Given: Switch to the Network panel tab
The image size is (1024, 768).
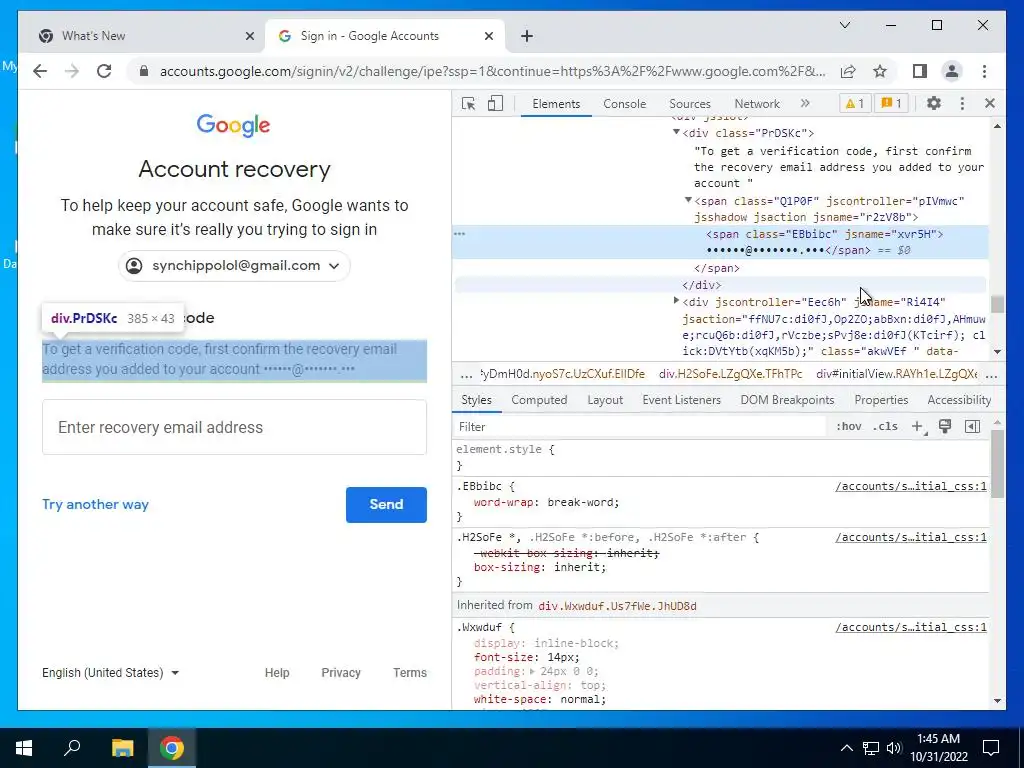Looking at the screenshot, I should (757, 104).
